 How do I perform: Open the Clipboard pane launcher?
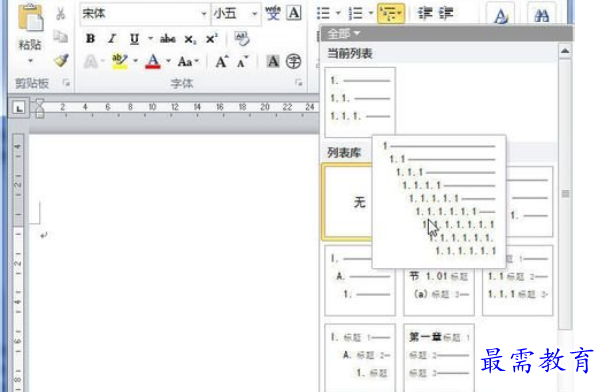[x=66, y=83]
